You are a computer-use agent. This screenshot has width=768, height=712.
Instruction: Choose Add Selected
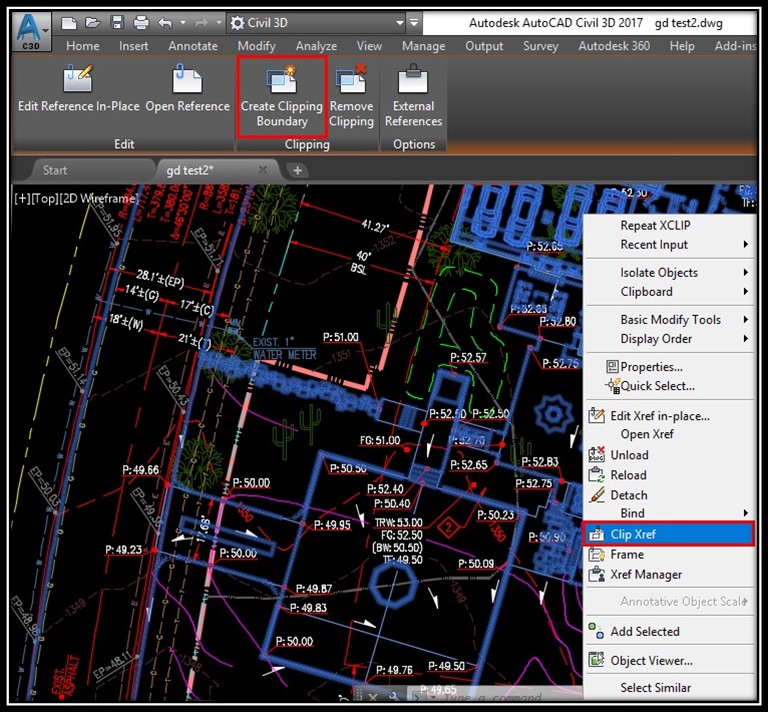669,632
